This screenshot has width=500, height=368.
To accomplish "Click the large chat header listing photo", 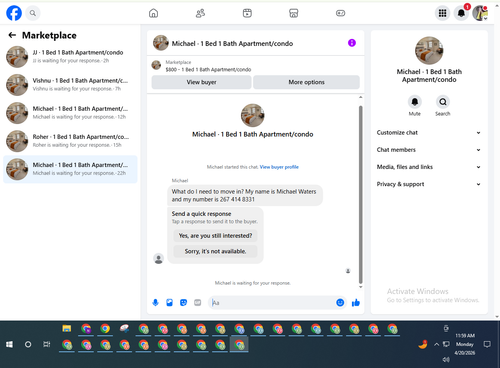I will 253,115.
